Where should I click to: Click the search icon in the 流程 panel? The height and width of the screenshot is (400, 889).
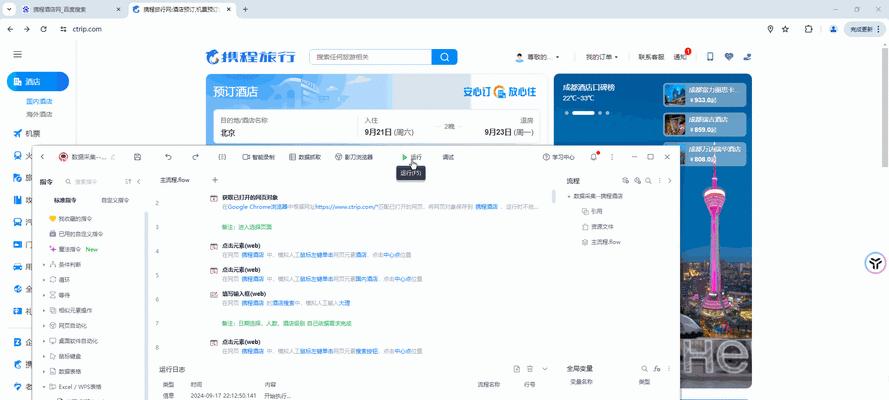[648, 181]
